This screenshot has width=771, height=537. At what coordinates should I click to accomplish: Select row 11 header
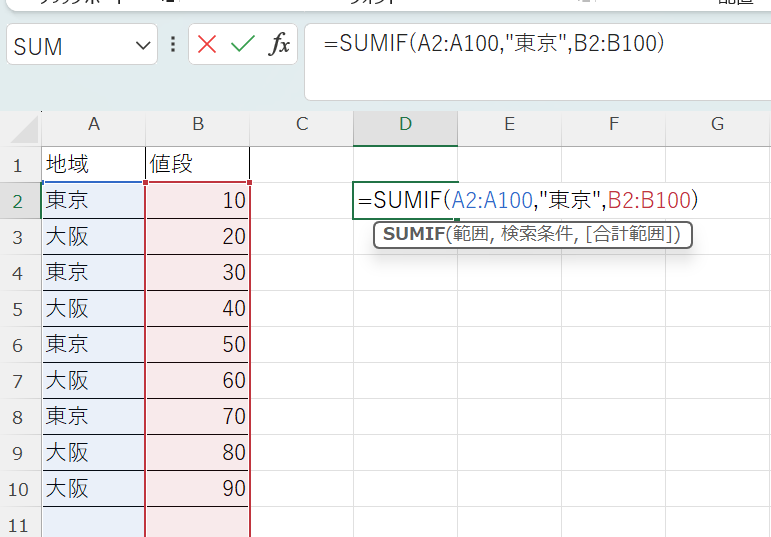tap(19, 524)
